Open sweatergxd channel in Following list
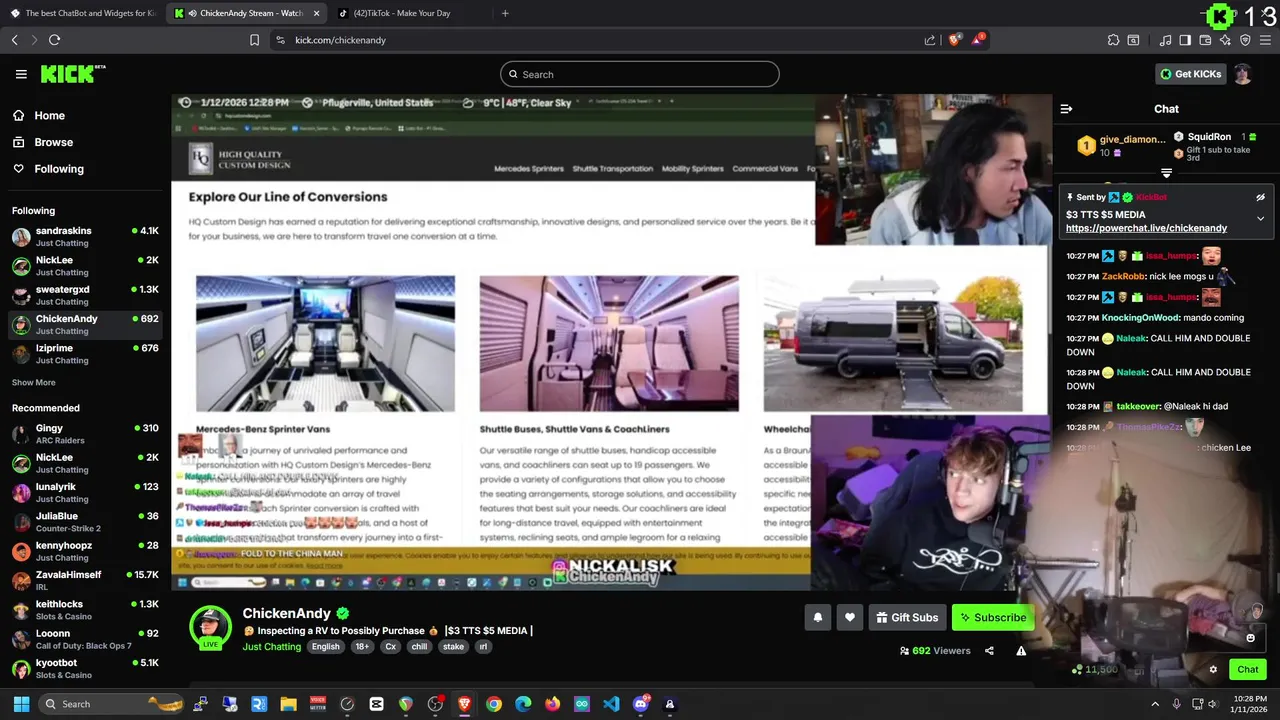 (x=85, y=295)
